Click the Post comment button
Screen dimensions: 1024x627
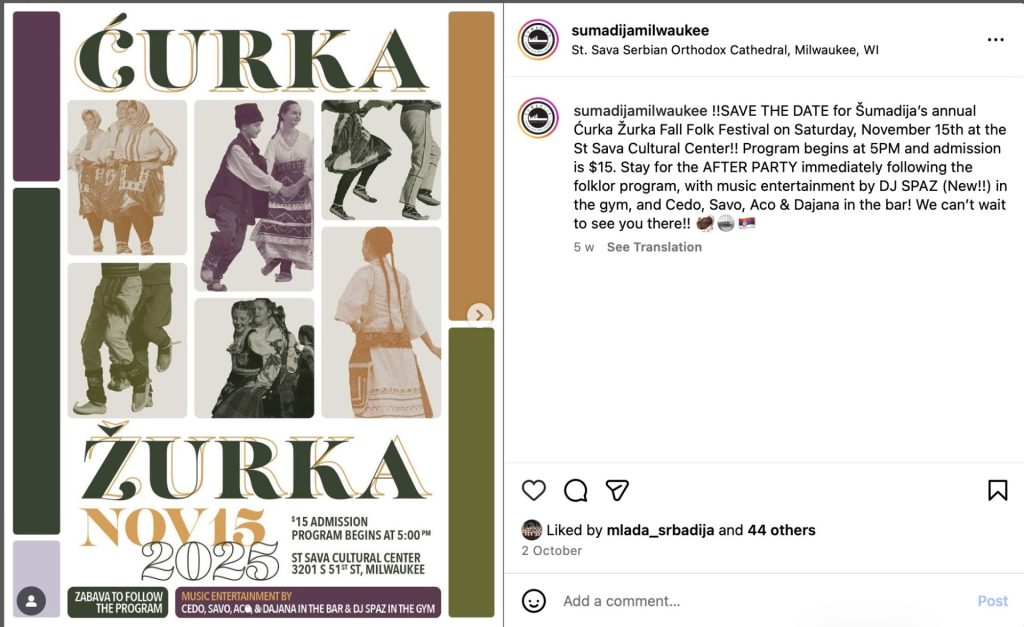992,601
